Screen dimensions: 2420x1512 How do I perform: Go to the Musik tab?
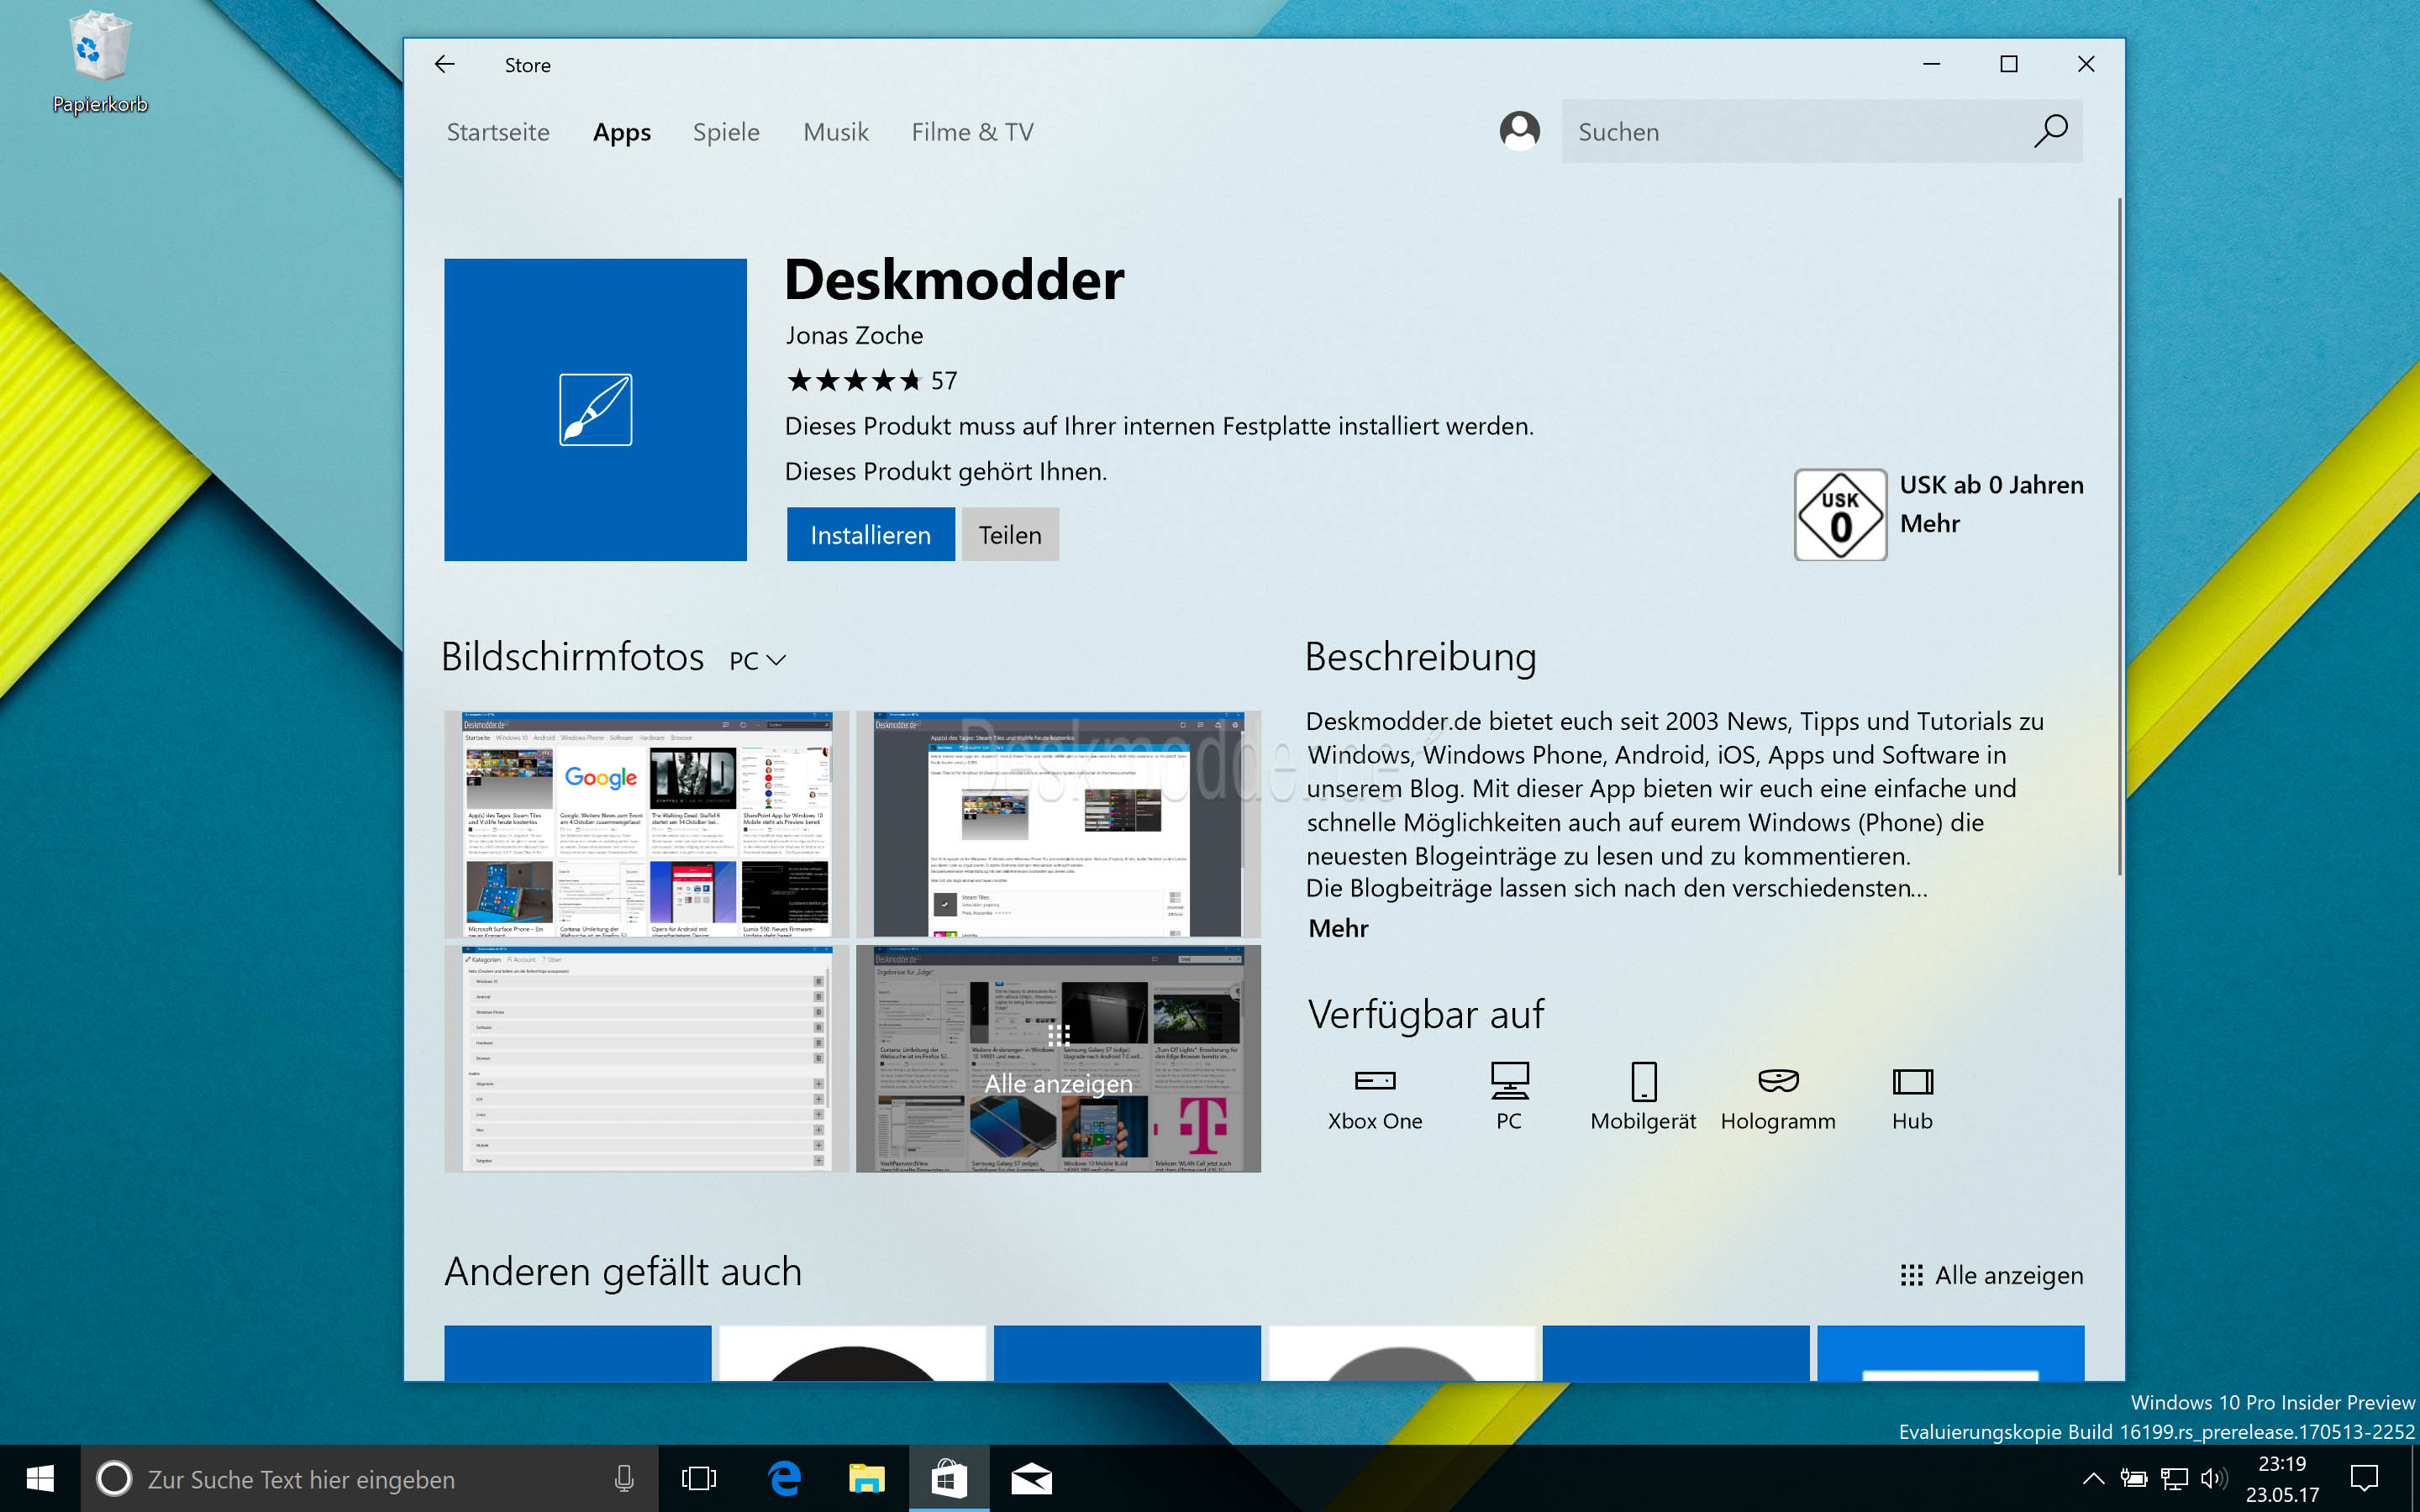(x=836, y=132)
